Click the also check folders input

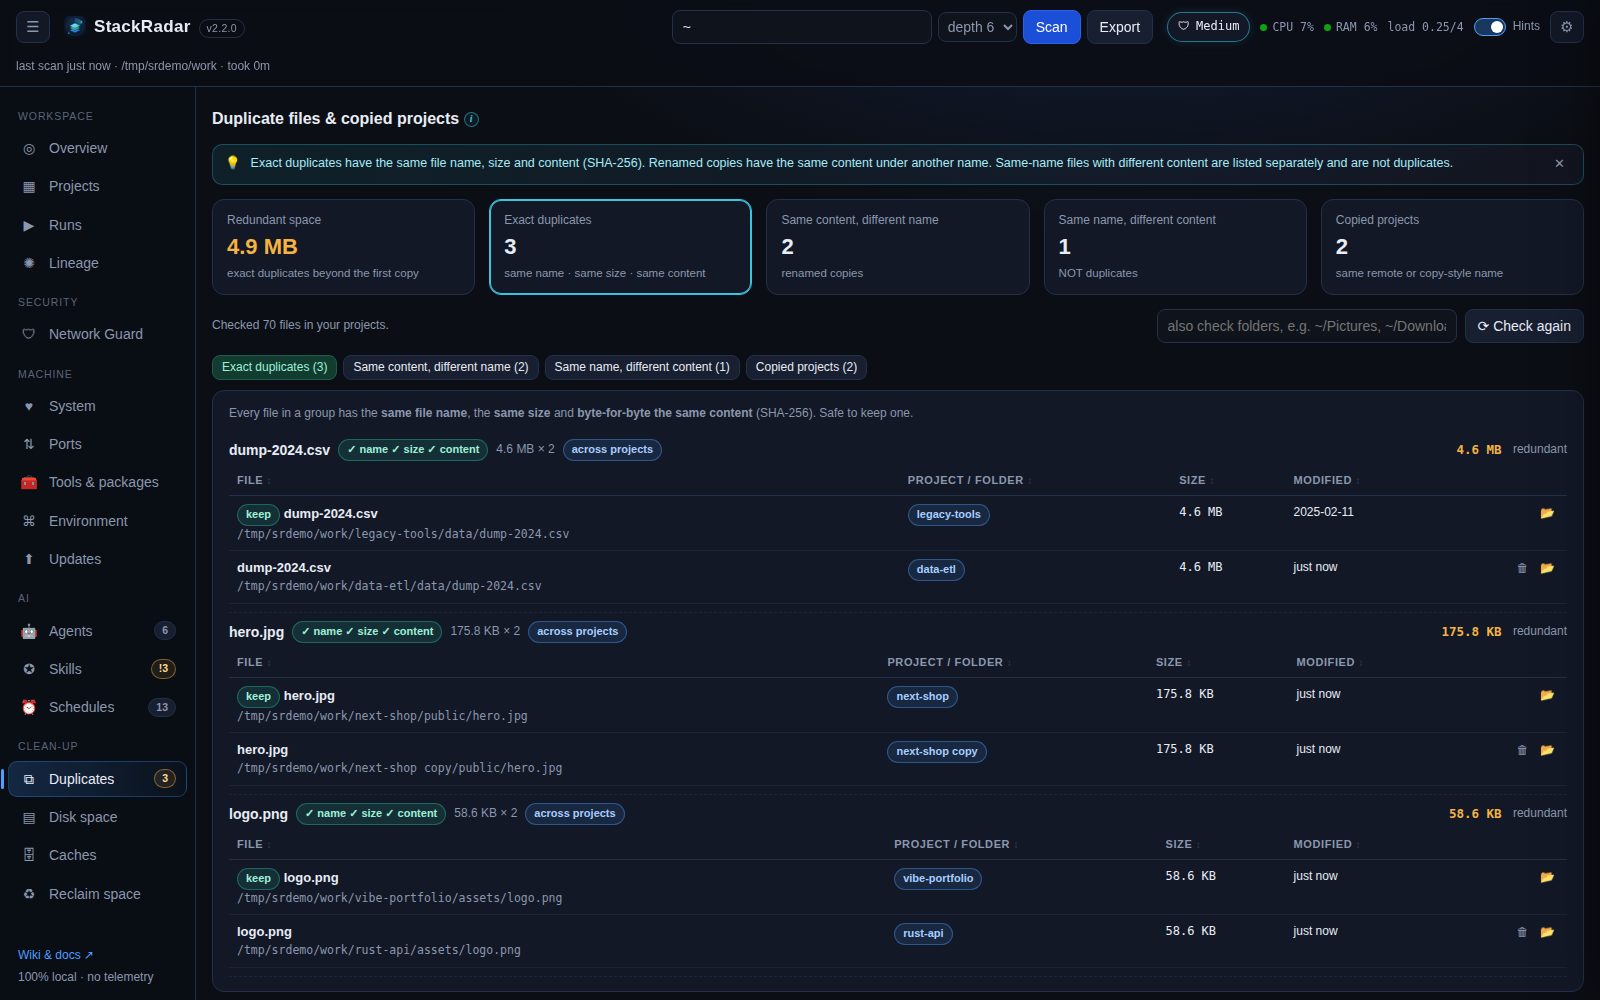1306,326
